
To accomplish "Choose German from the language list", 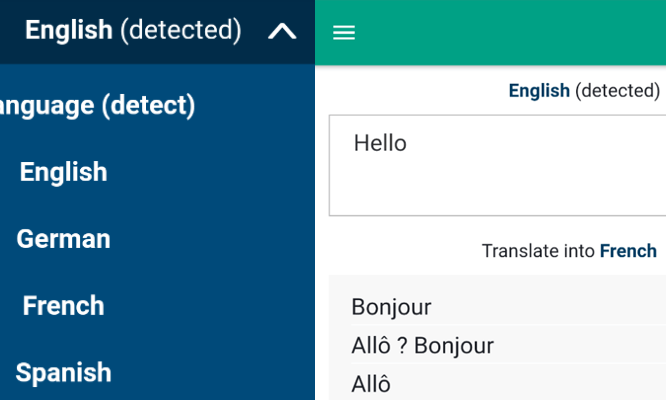I will point(63,239).
